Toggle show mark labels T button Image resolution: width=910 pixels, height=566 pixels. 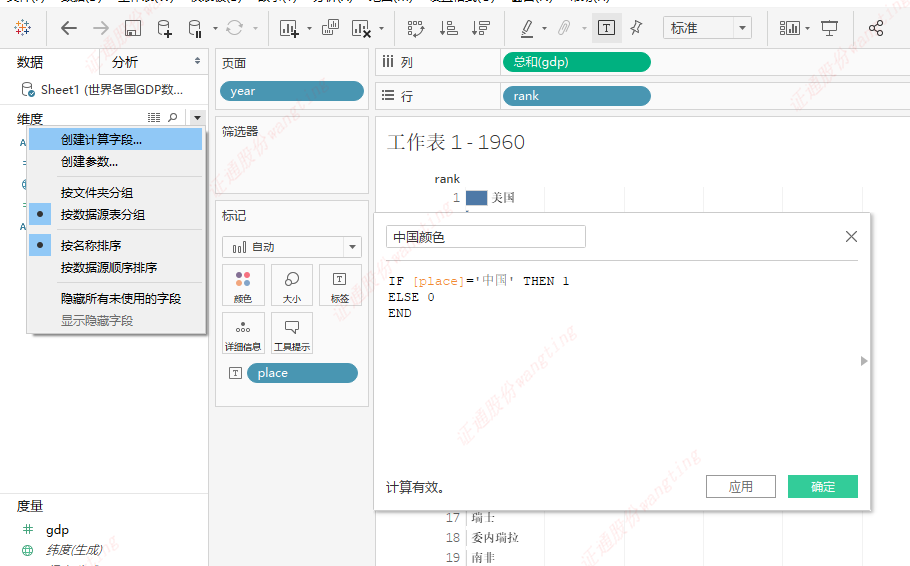606,28
